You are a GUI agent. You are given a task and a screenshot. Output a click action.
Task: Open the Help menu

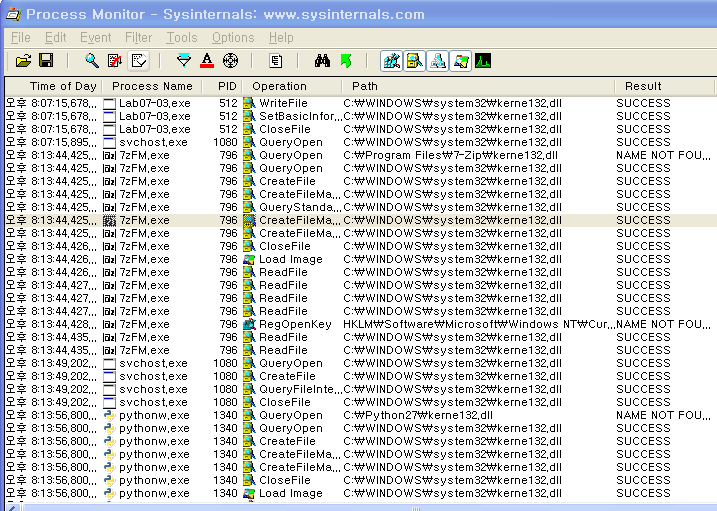click(281, 37)
